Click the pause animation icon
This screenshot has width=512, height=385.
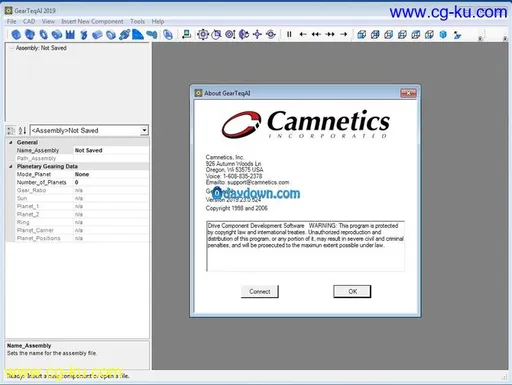pyautogui.click(x=289, y=34)
